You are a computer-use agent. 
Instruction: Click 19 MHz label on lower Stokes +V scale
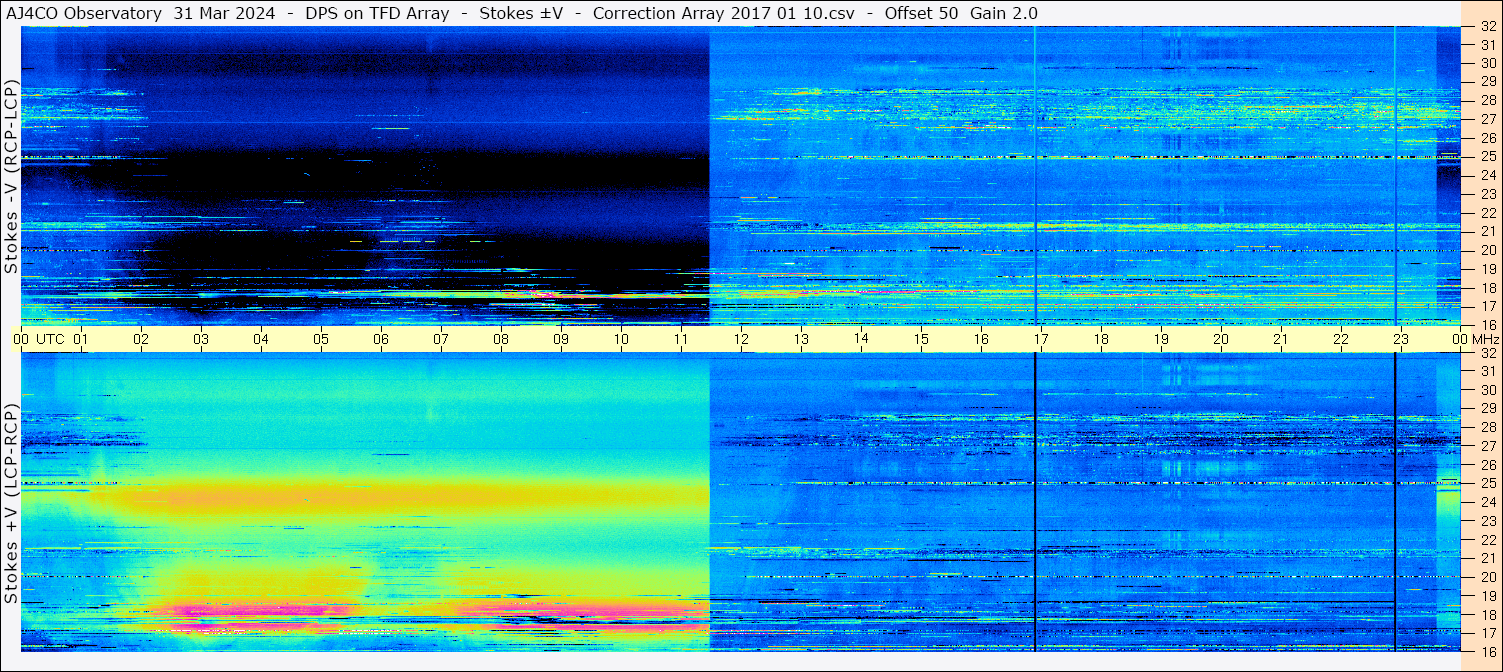tap(1487, 595)
